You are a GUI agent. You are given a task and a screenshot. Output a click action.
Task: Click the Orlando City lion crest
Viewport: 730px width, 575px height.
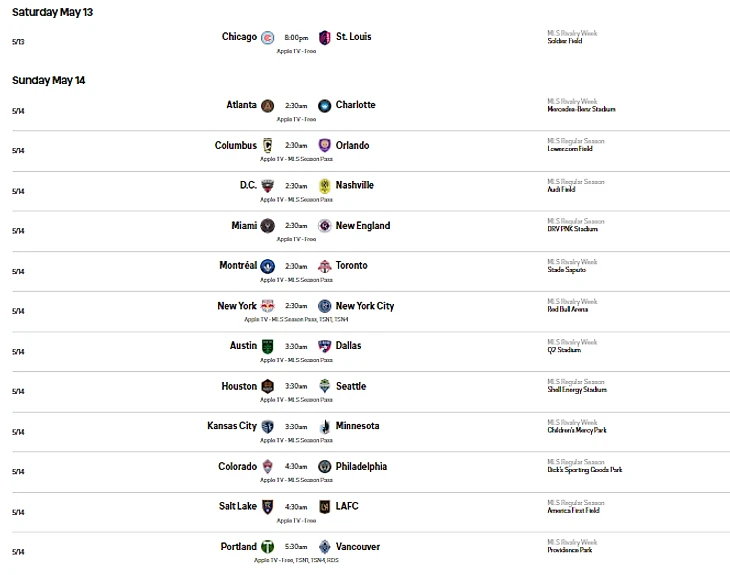(x=325, y=146)
